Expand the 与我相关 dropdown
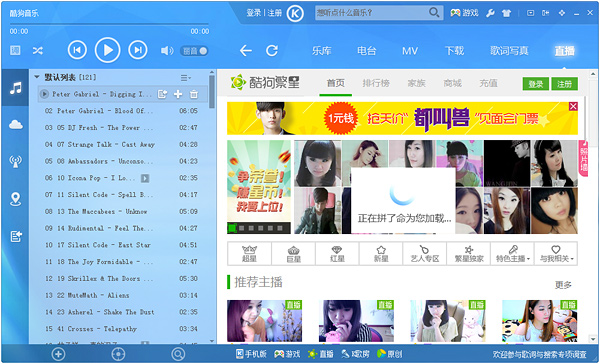Viewport: 600px width, 364px height. pyautogui.click(x=556, y=254)
